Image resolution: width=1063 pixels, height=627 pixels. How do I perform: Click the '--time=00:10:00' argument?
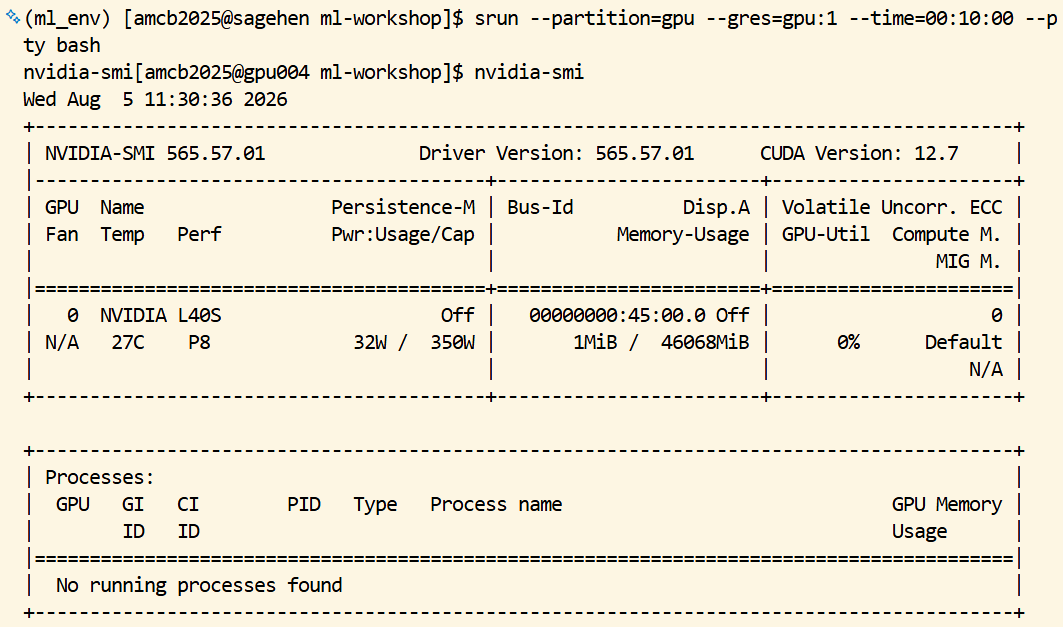click(931, 18)
